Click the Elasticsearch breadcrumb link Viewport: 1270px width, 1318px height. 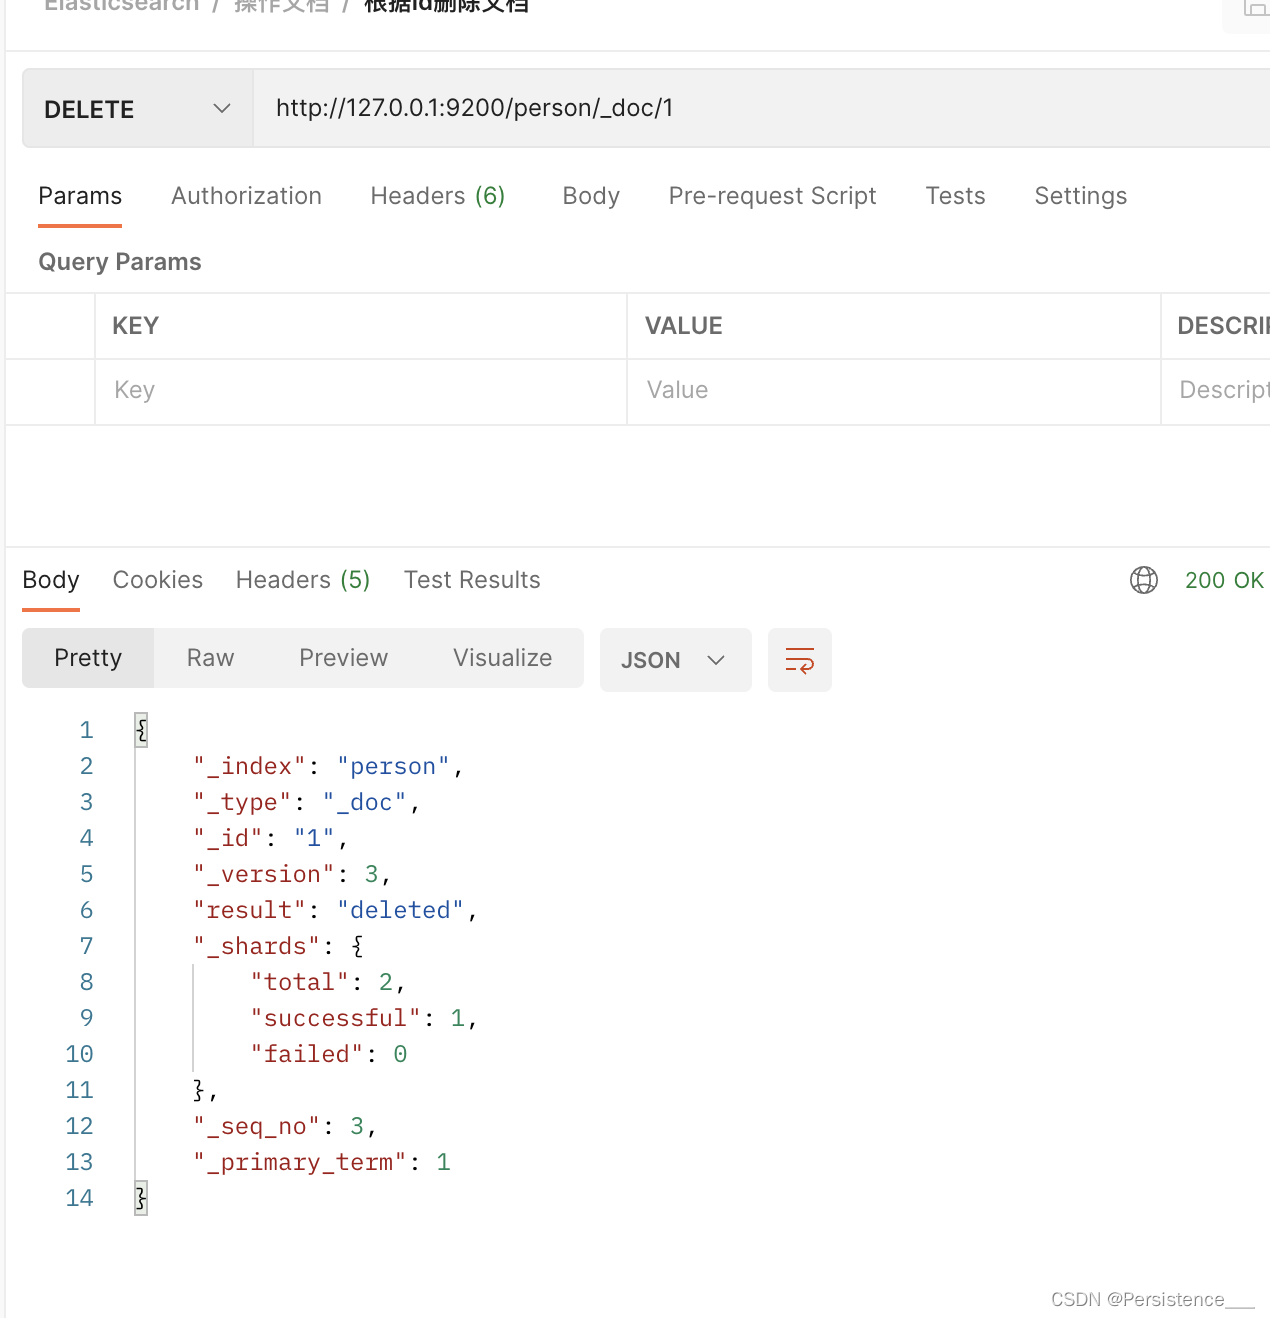coord(122,5)
